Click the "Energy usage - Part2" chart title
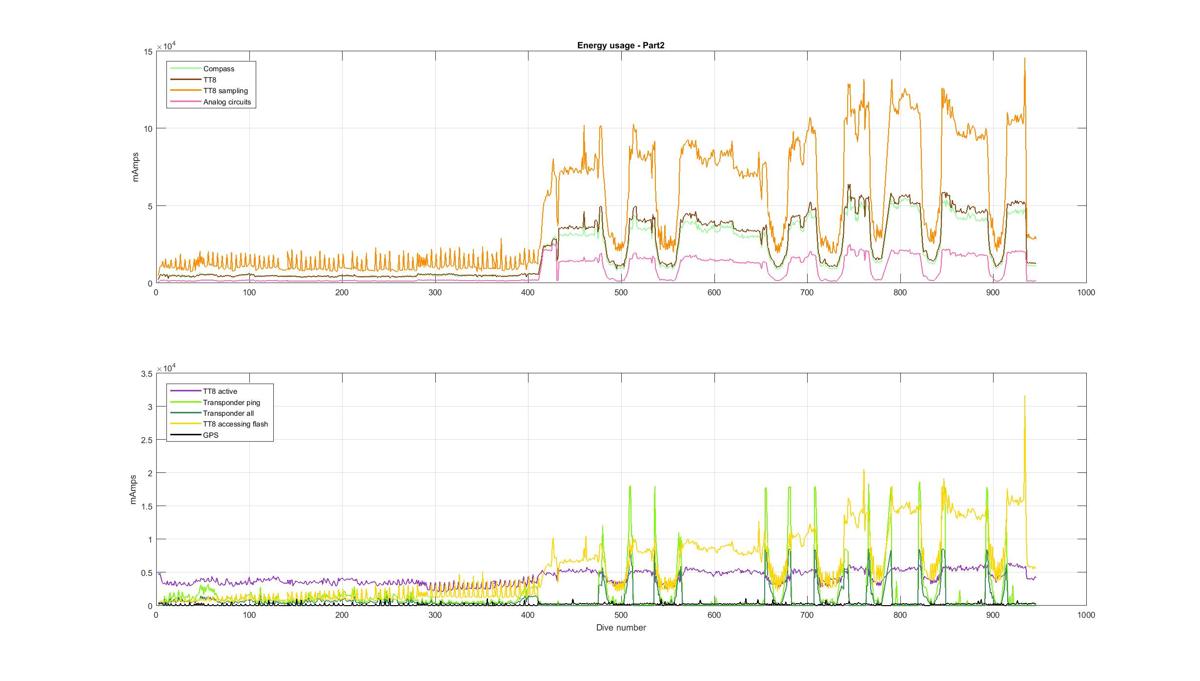The width and height of the screenshot is (1200, 681). (x=620, y=45)
